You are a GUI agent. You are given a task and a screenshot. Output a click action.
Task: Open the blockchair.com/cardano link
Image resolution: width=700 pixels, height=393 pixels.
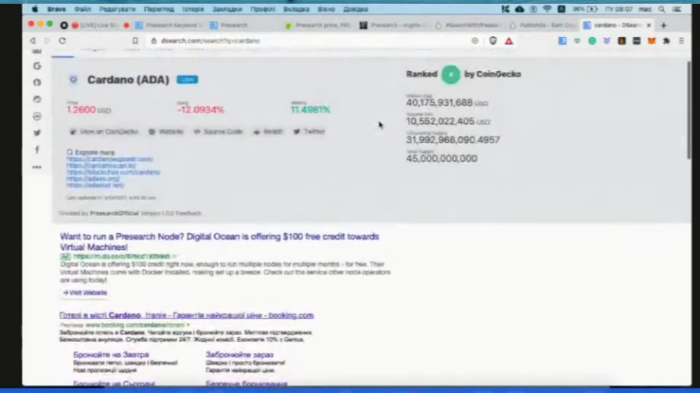click(x=113, y=172)
